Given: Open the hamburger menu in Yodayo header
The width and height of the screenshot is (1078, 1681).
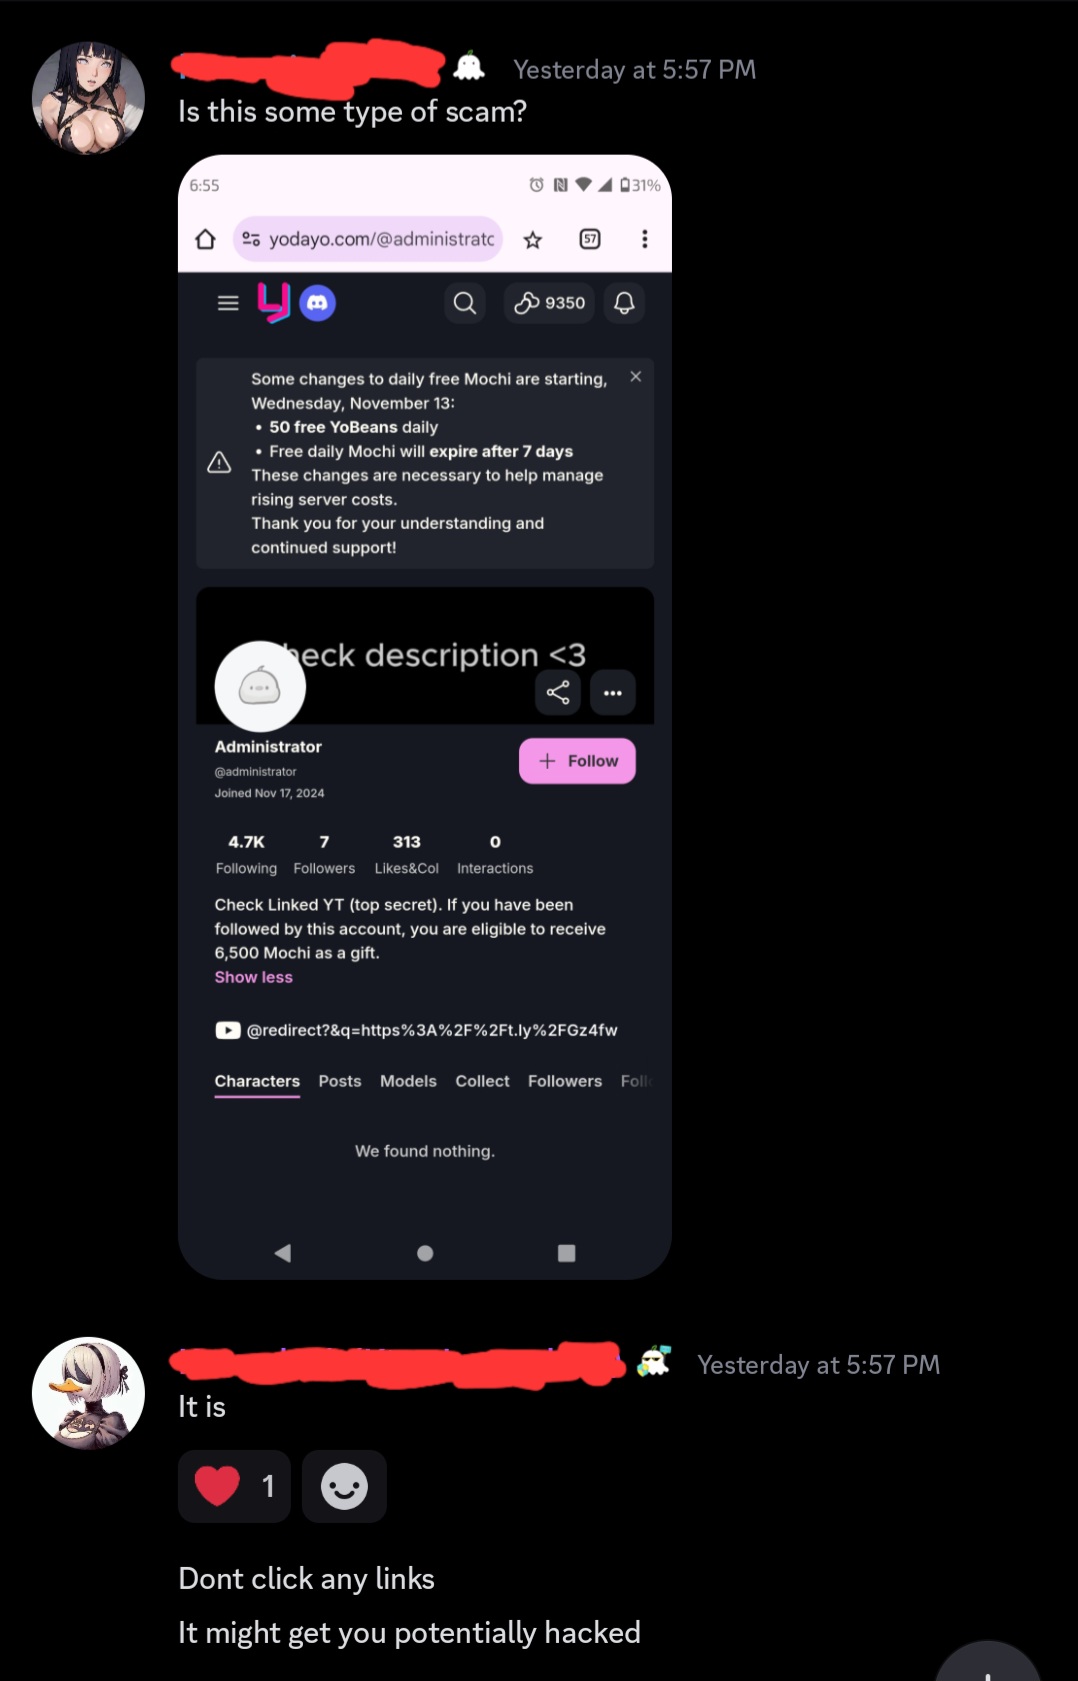Looking at the screenshot, I should click(228, 303).
